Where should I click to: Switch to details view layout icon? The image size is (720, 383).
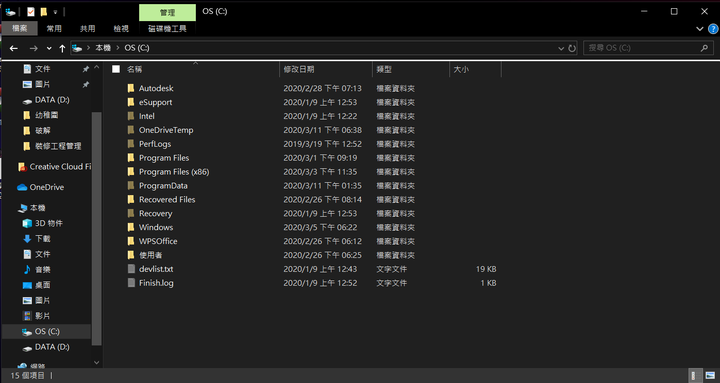(695, 375)
